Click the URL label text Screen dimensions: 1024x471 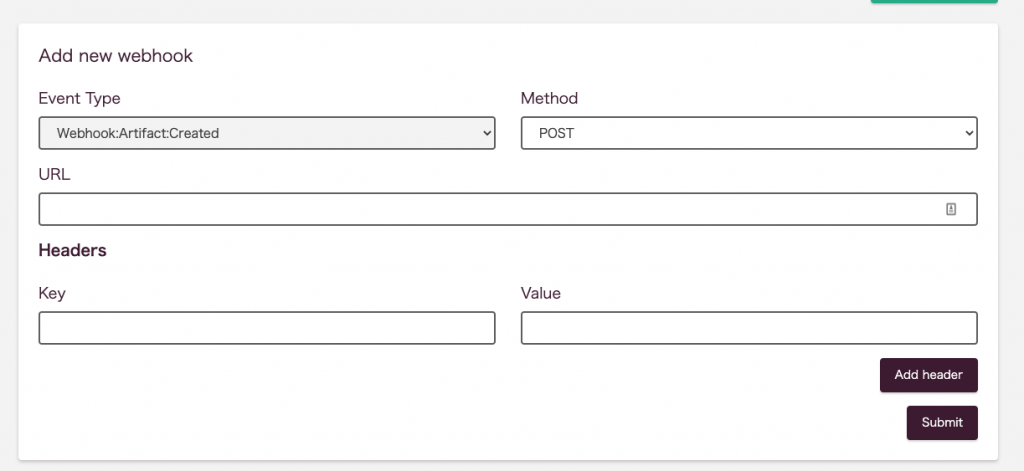click(x=54, y=174)
